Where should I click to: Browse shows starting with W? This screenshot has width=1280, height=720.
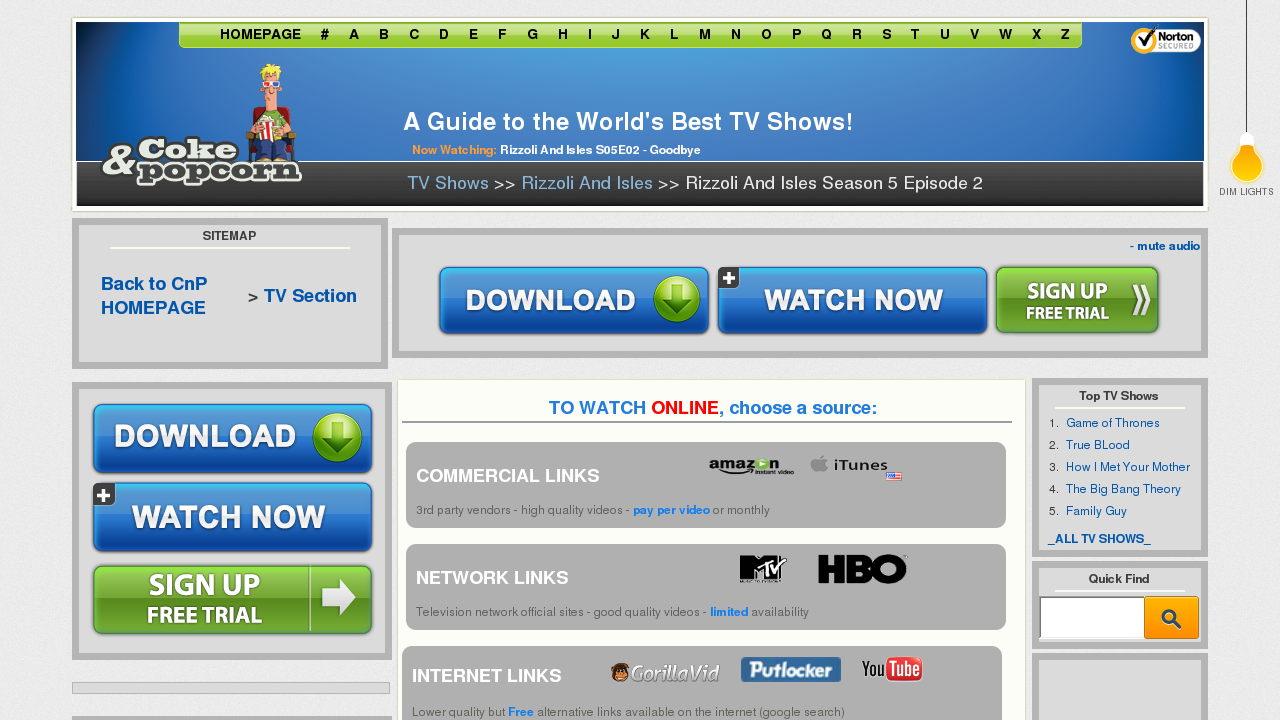coord(1005,34)
